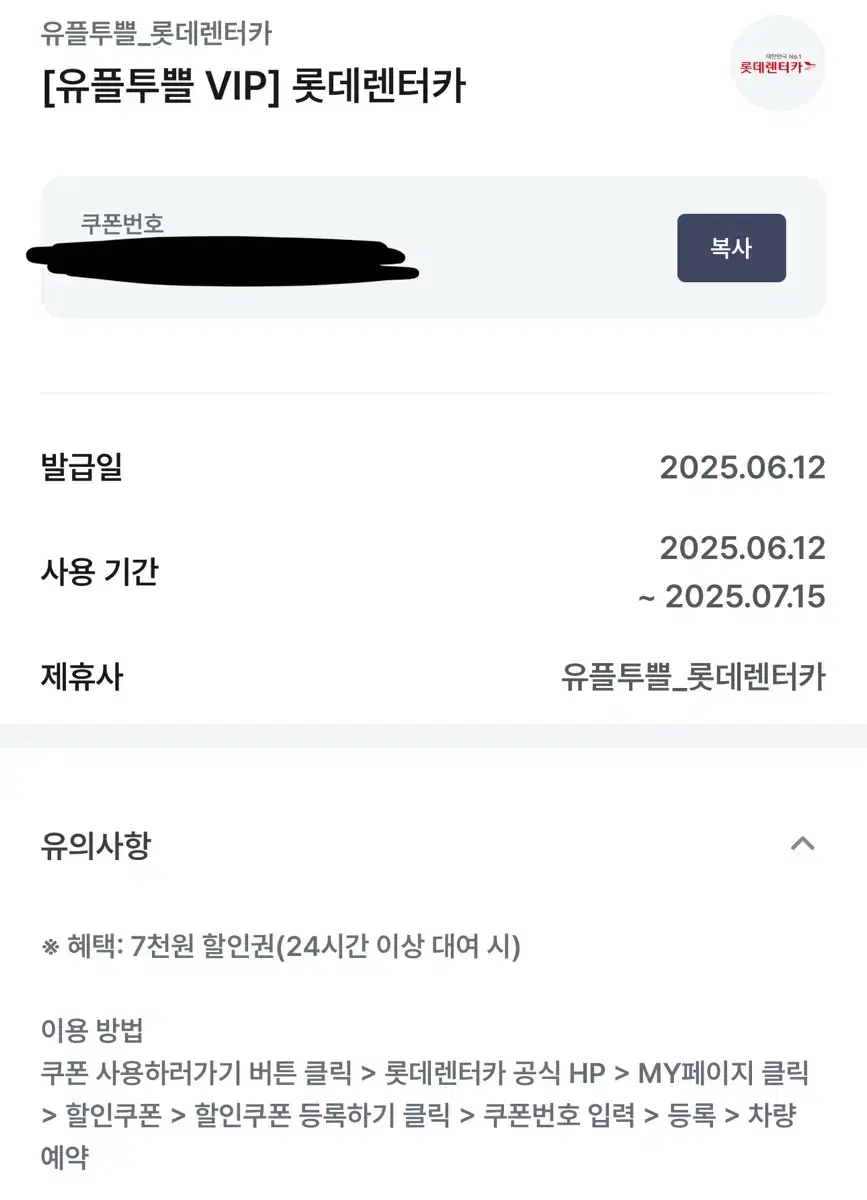Click the [유플투쁠 VIP] 롯데렌터카 title
The height and width of the screenshot is (1200, 867).
point(253,87)
